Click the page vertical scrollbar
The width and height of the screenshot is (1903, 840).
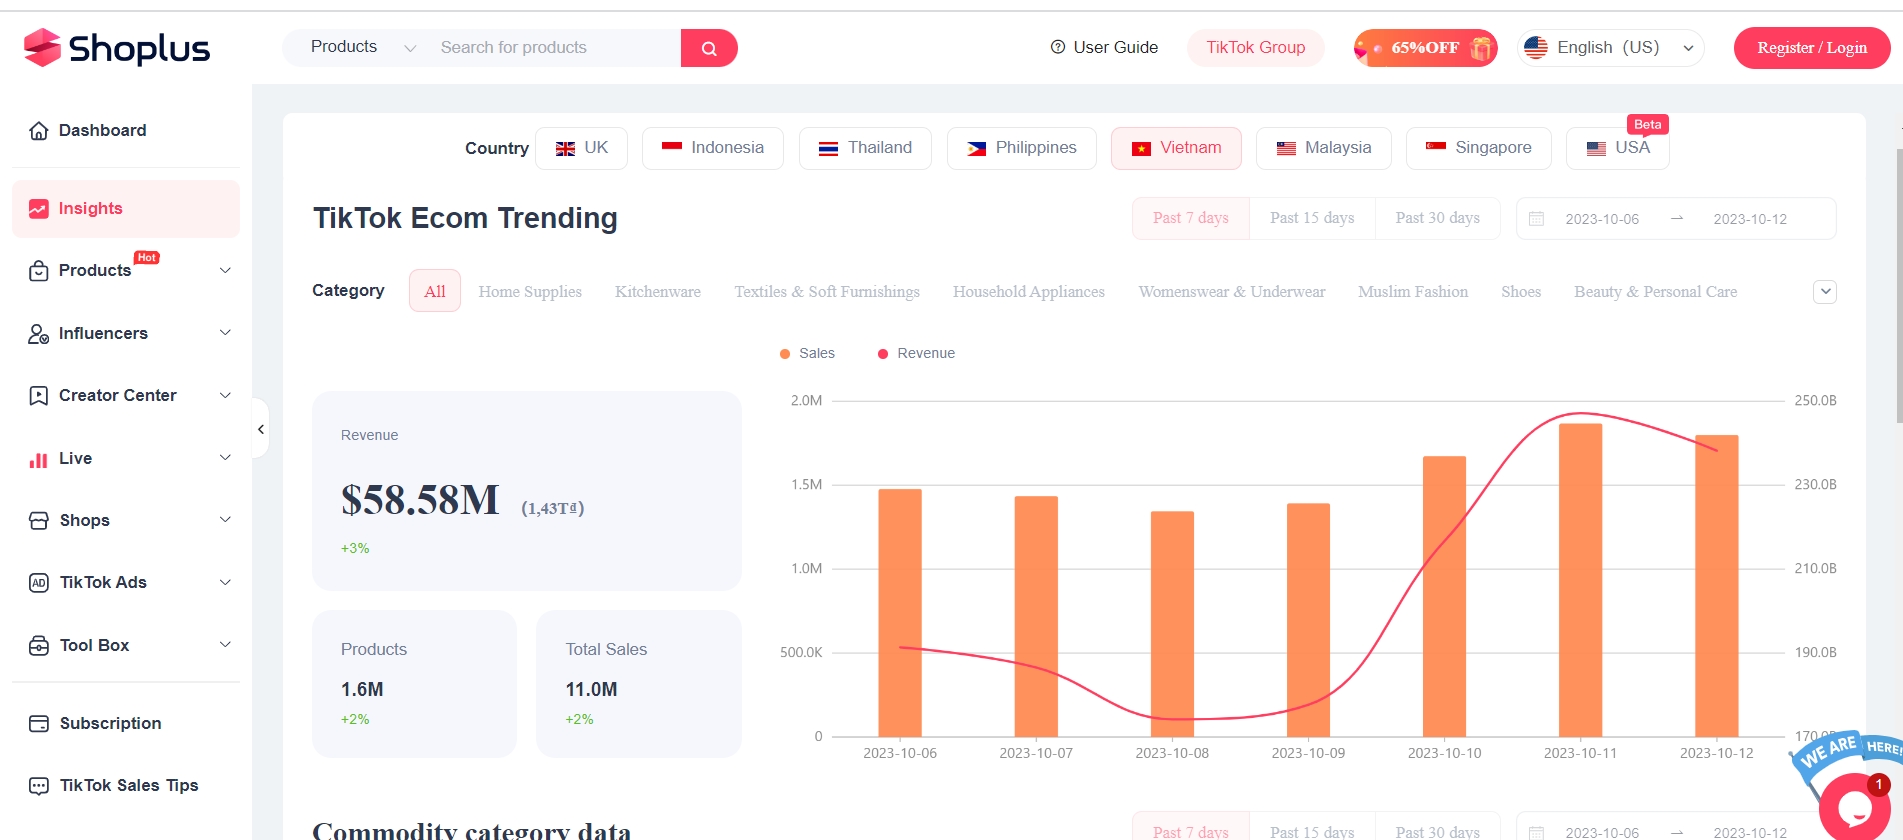(x=1898, y=285)
